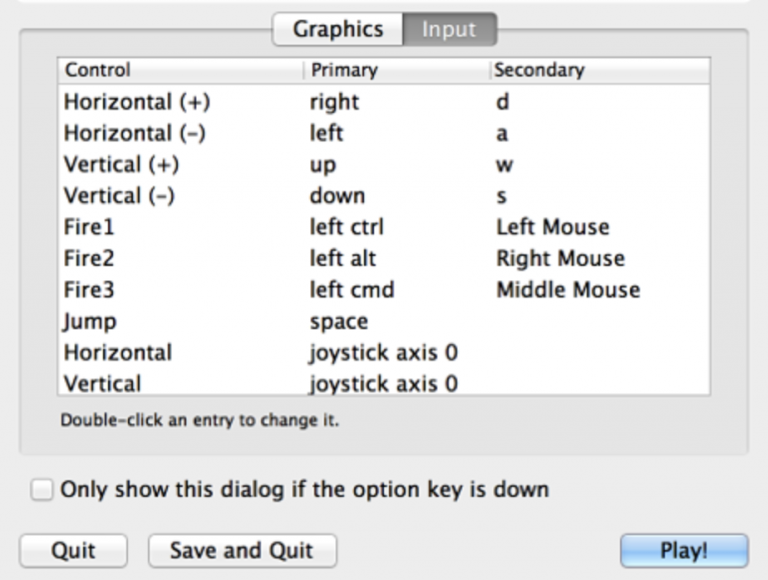Click the Quit button
Viewport: 768px width, 580px height.
[73, 550]
